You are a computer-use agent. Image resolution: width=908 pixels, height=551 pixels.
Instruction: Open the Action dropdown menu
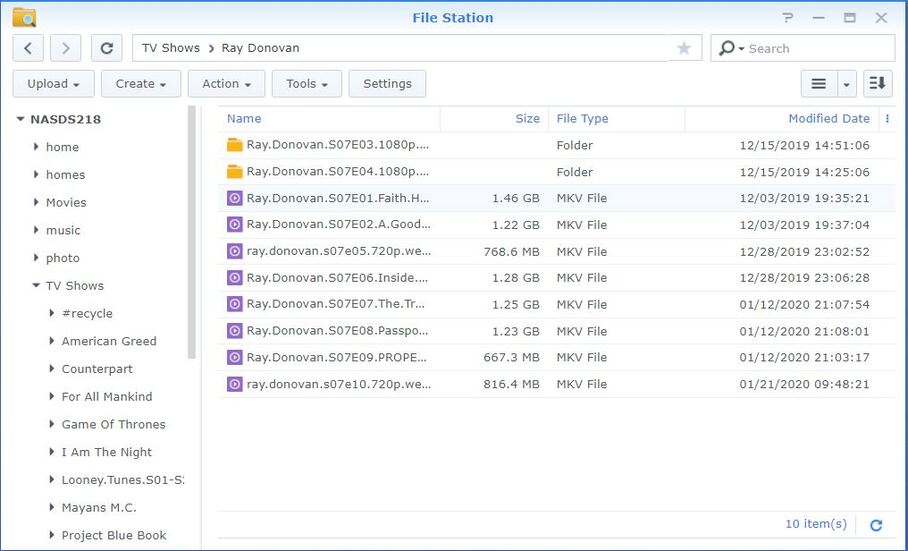[226, 84]
